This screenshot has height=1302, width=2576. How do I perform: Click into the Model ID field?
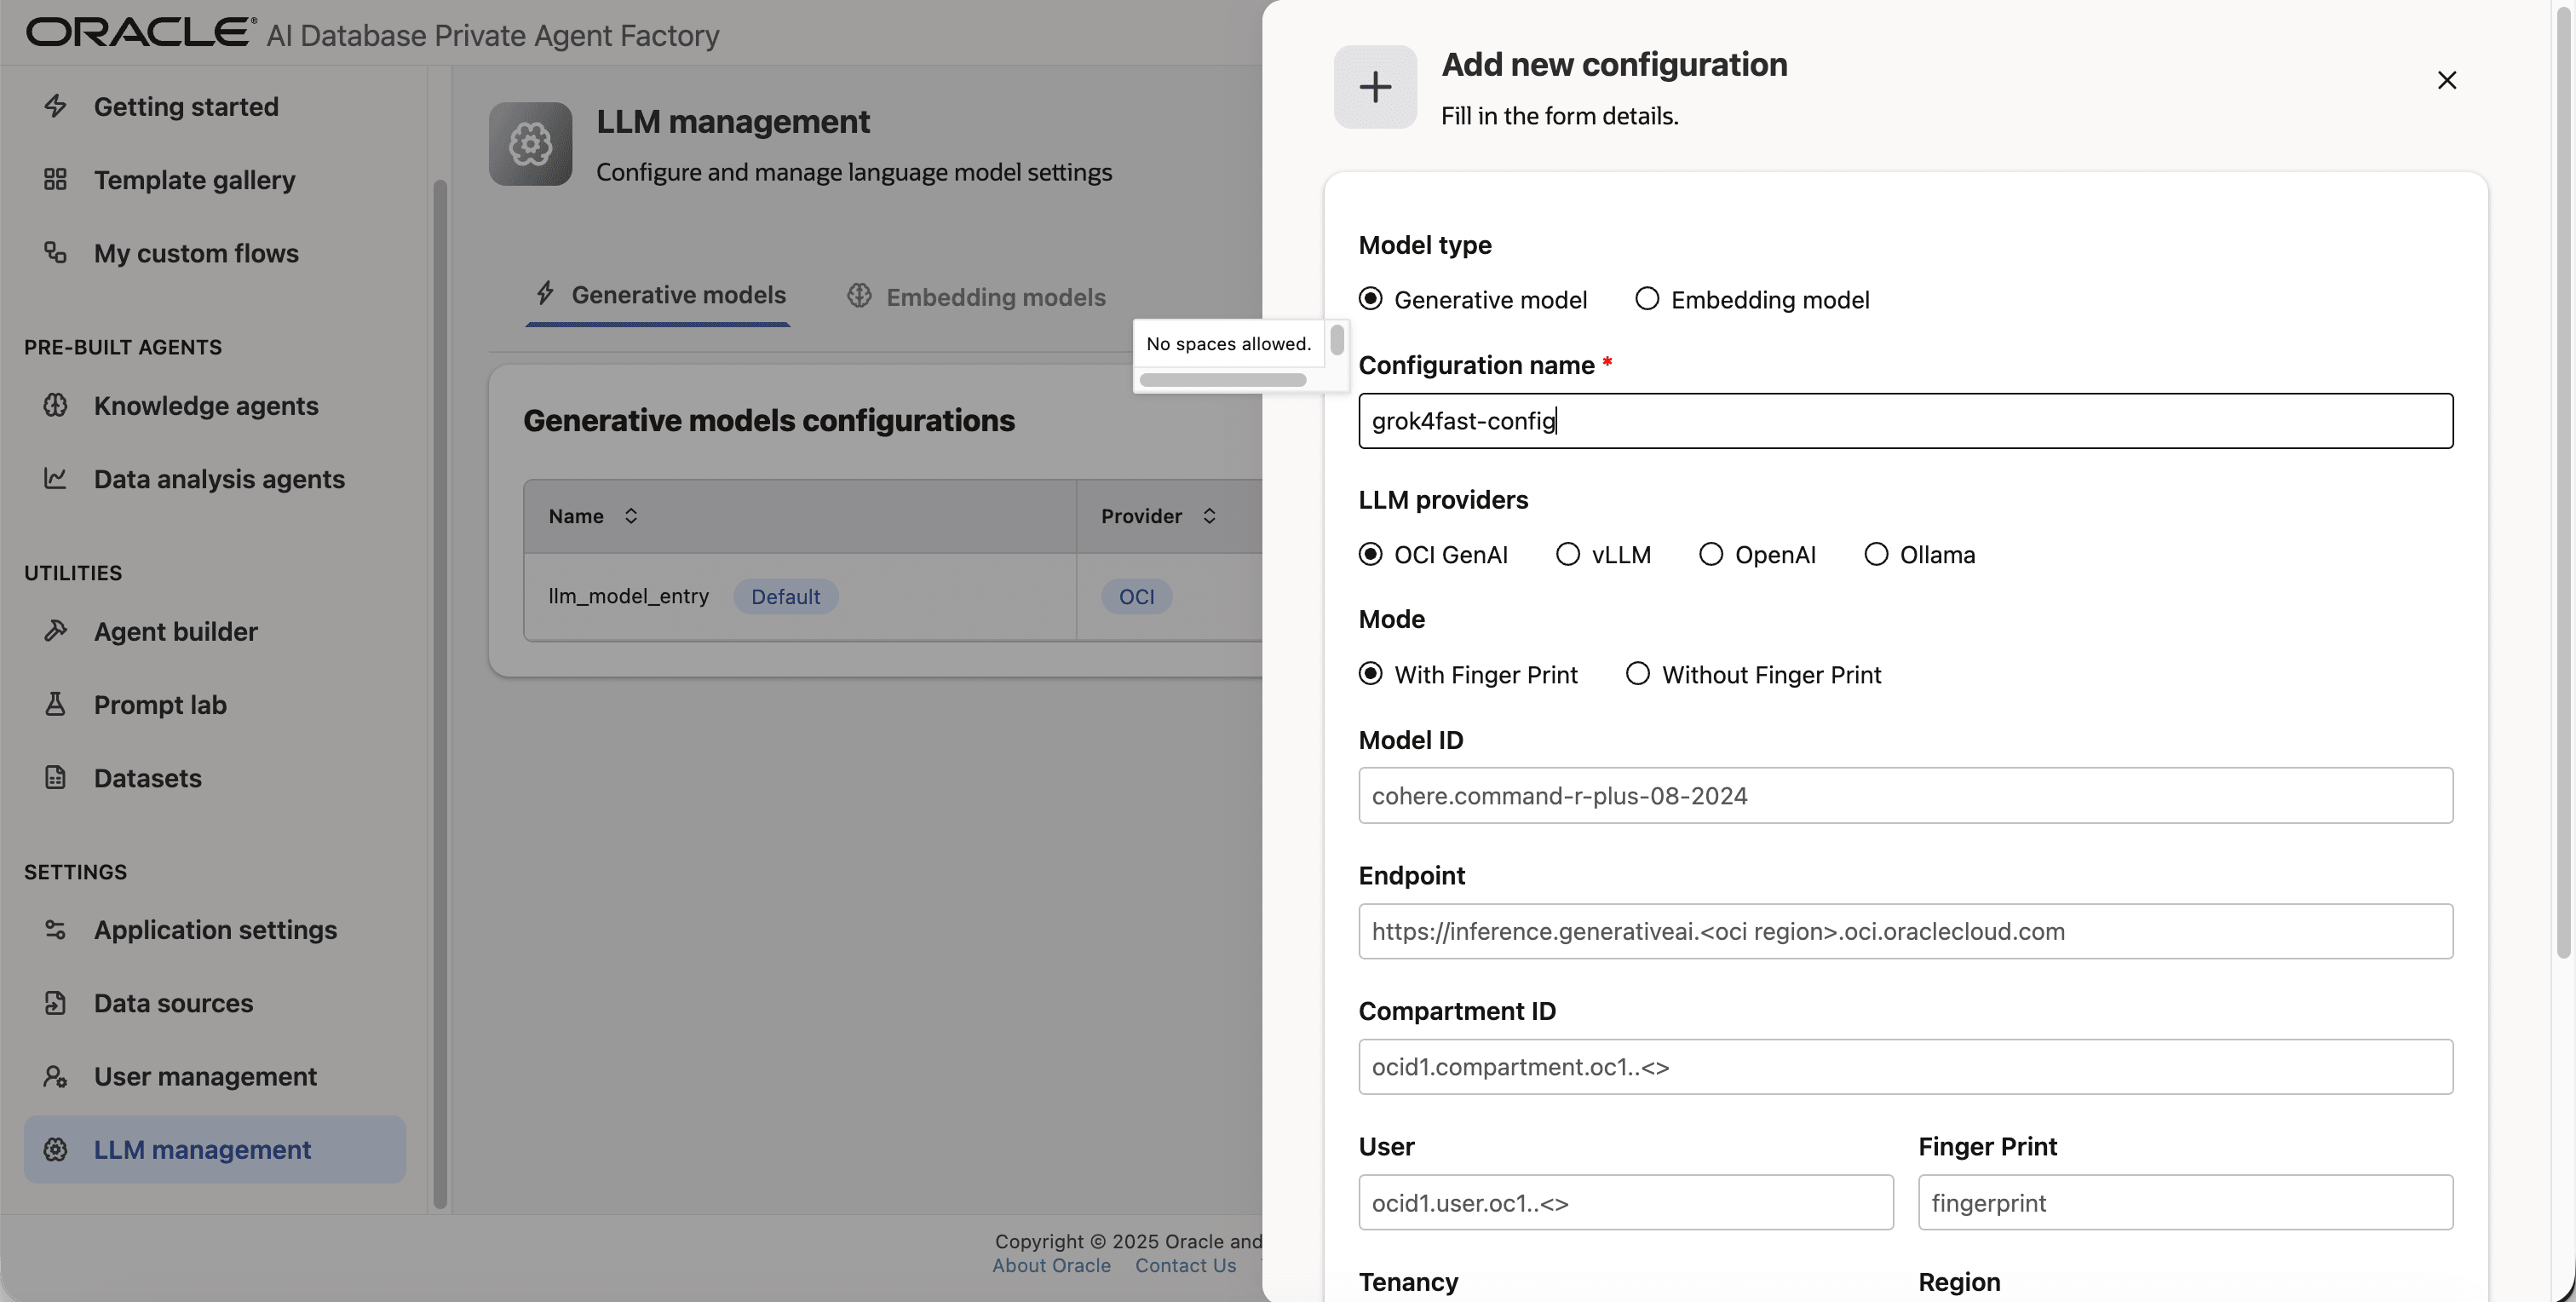pos(1905,796)
